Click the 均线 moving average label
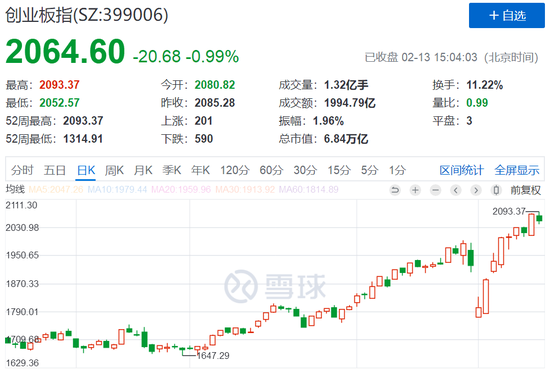 (15, 190)
